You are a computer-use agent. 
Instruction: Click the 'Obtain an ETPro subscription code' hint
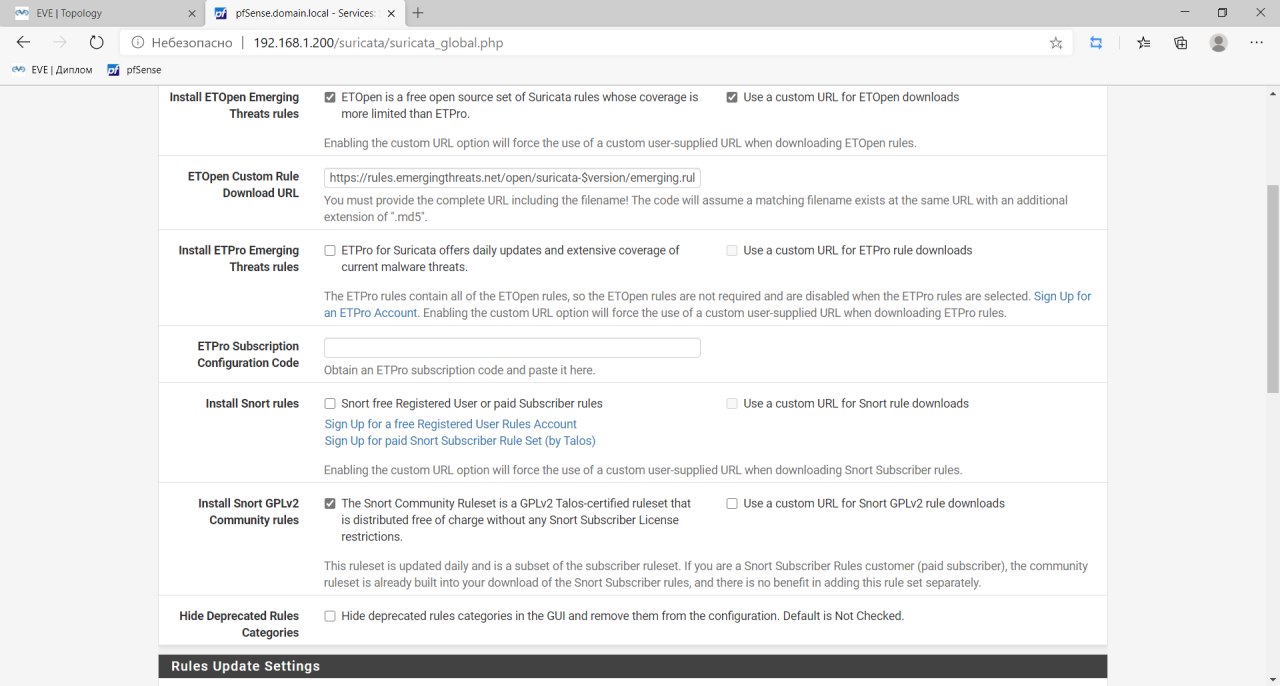tap(460, 370)
